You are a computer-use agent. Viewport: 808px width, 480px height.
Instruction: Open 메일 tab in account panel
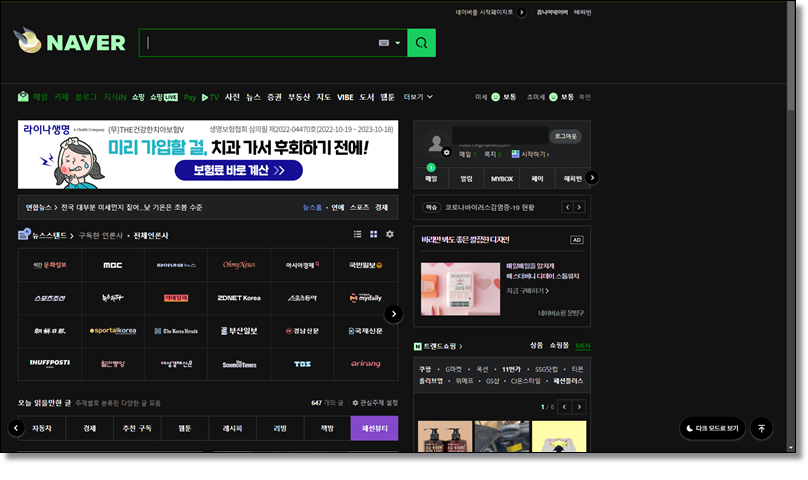[x=431, y=178]
